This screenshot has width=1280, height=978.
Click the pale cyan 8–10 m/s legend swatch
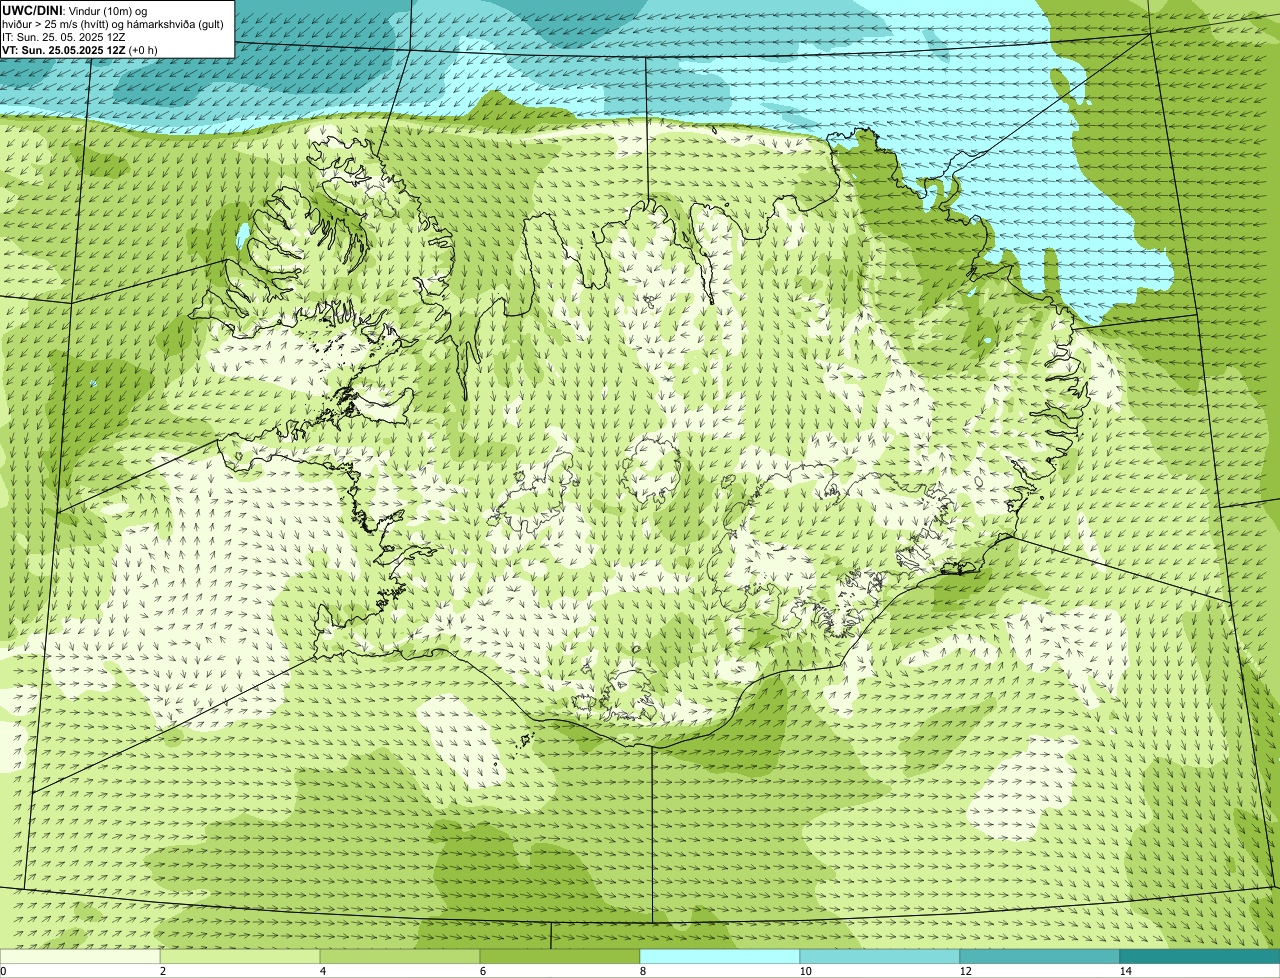(720, 957)
